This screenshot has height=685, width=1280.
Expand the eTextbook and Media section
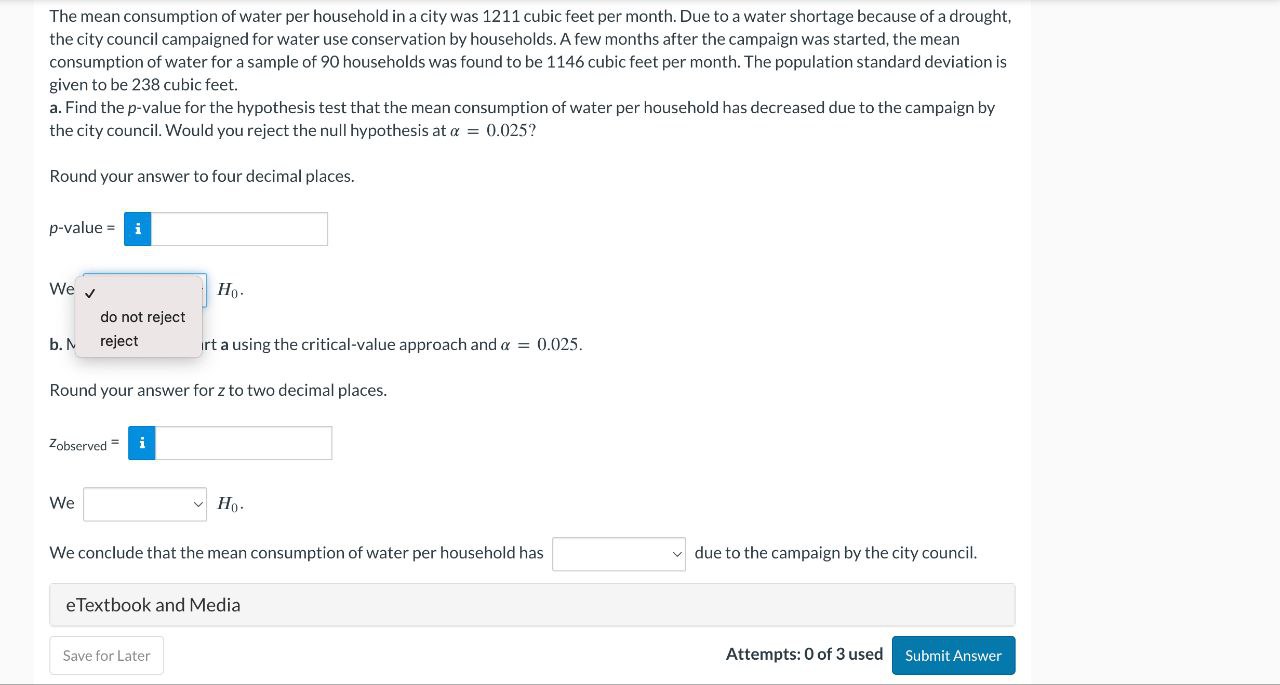152,604
